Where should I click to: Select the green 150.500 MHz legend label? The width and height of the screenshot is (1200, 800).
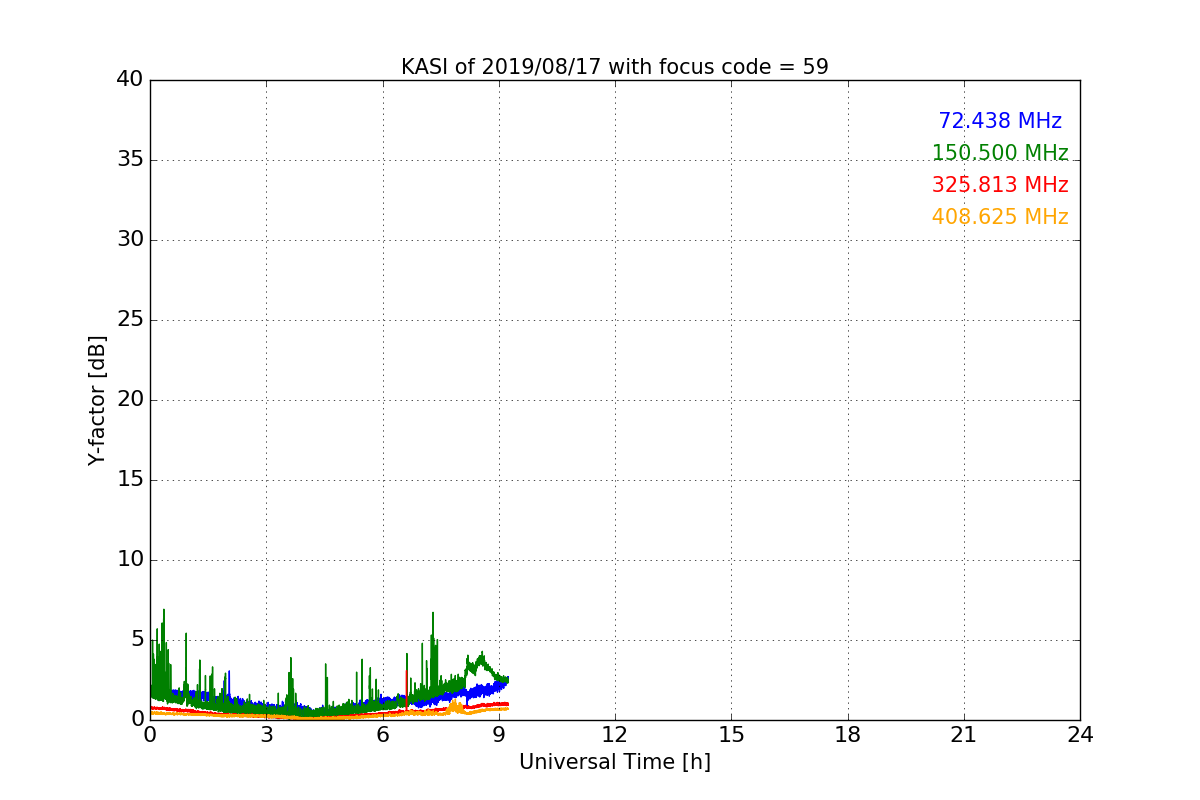1000,153
